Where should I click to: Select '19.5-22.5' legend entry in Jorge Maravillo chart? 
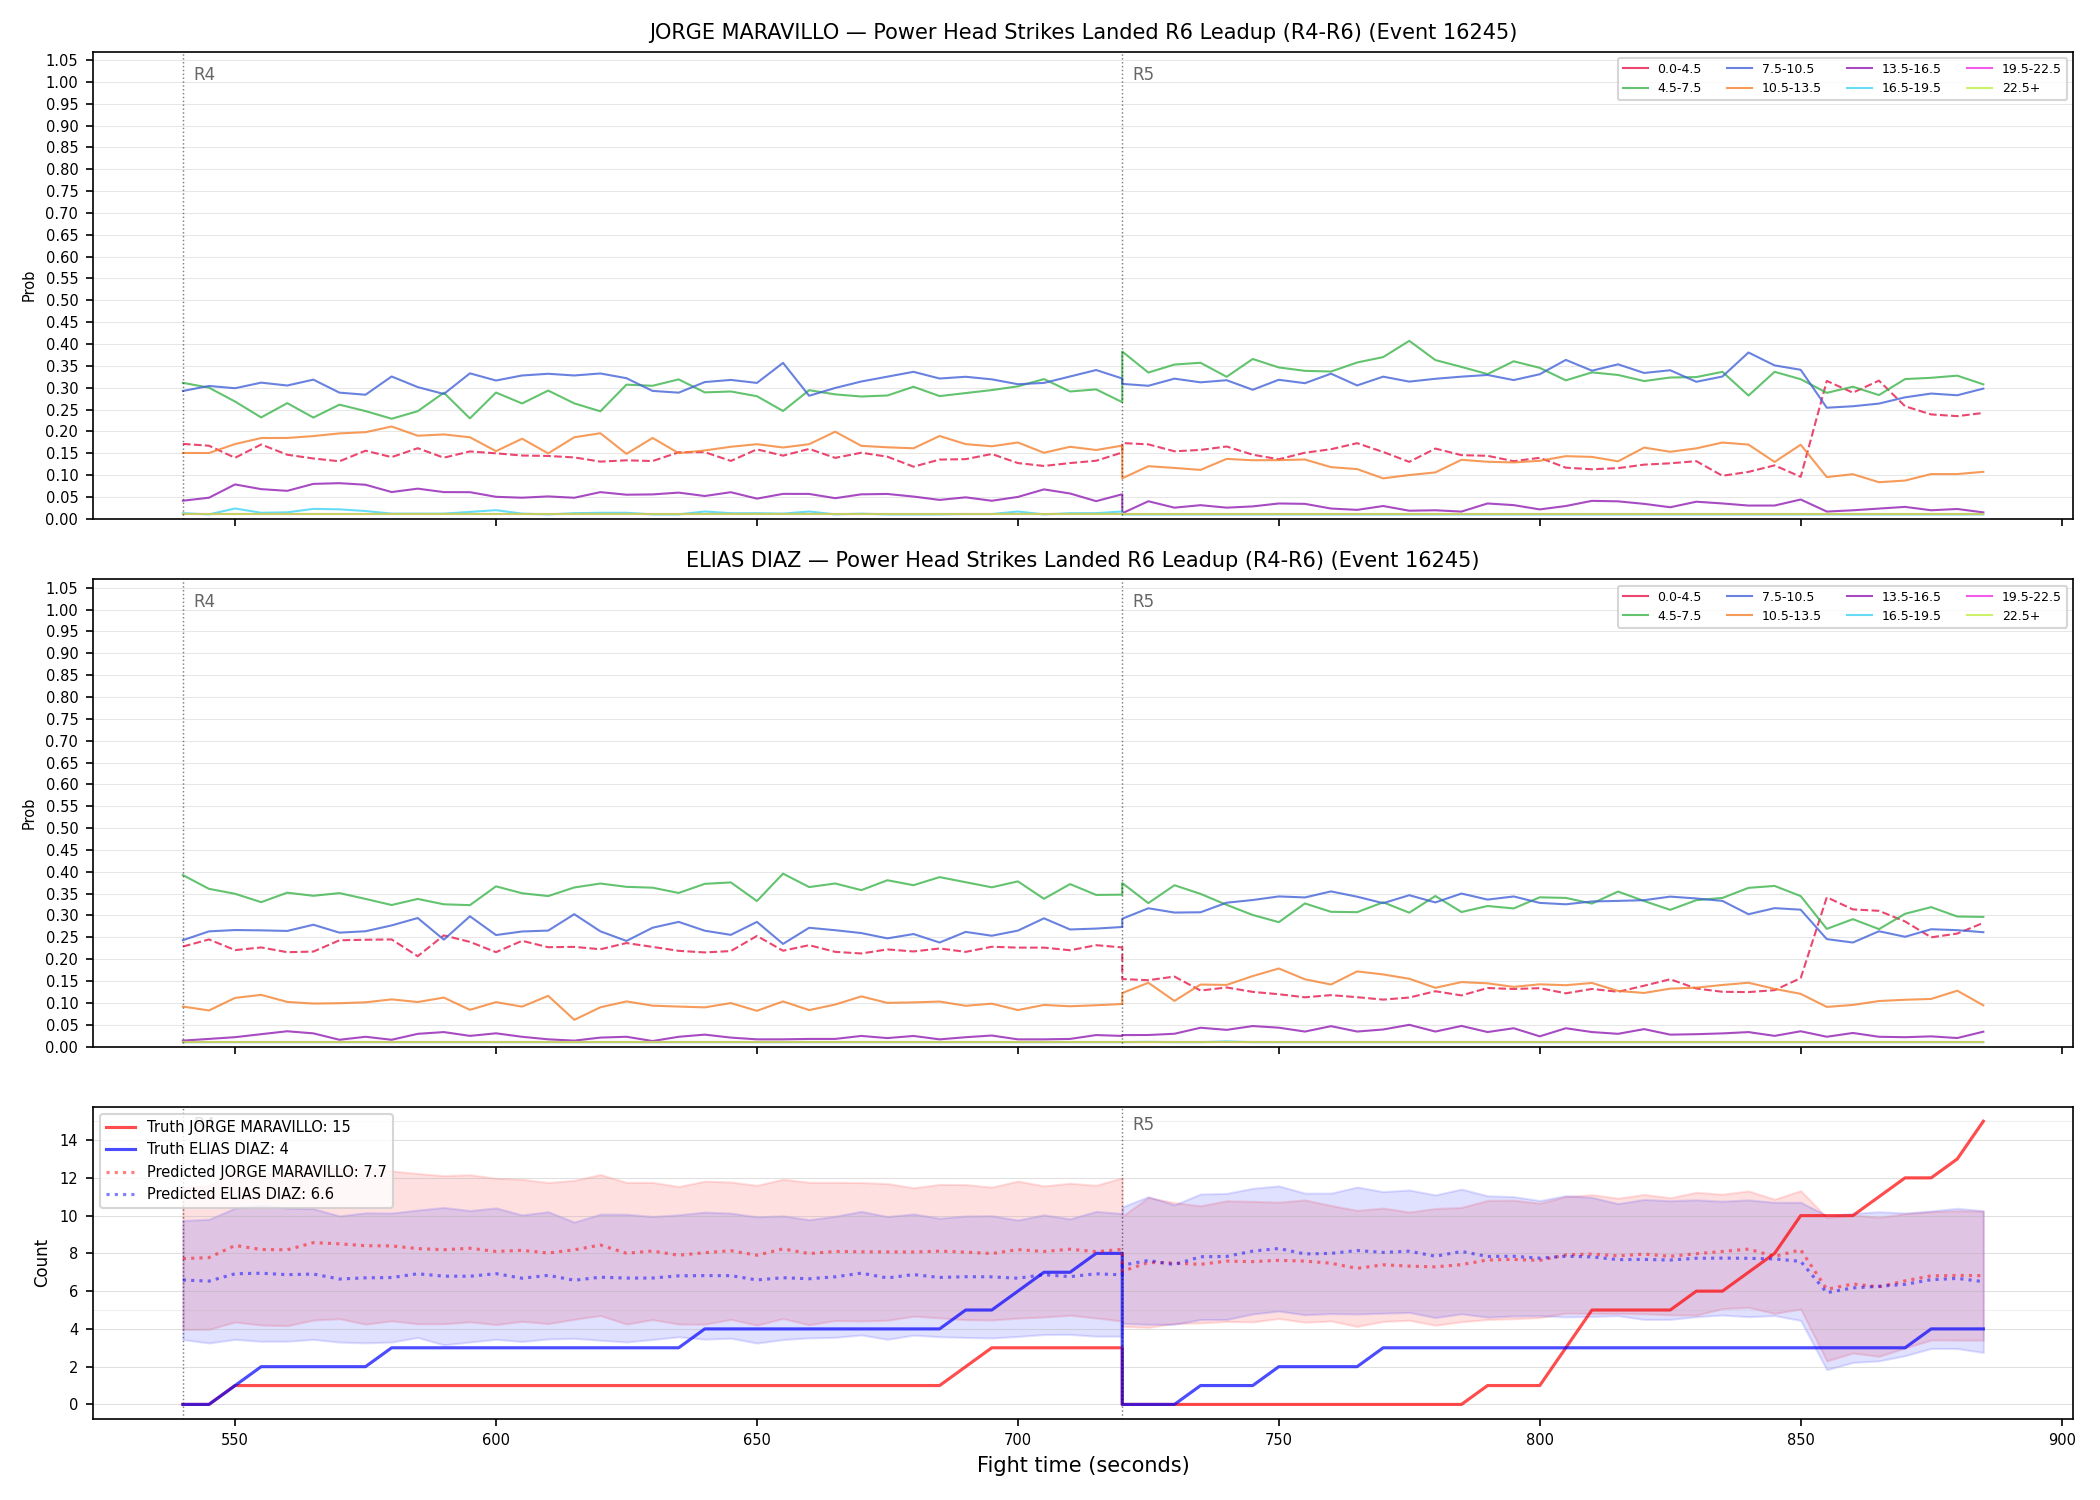tap(2014, 69)
